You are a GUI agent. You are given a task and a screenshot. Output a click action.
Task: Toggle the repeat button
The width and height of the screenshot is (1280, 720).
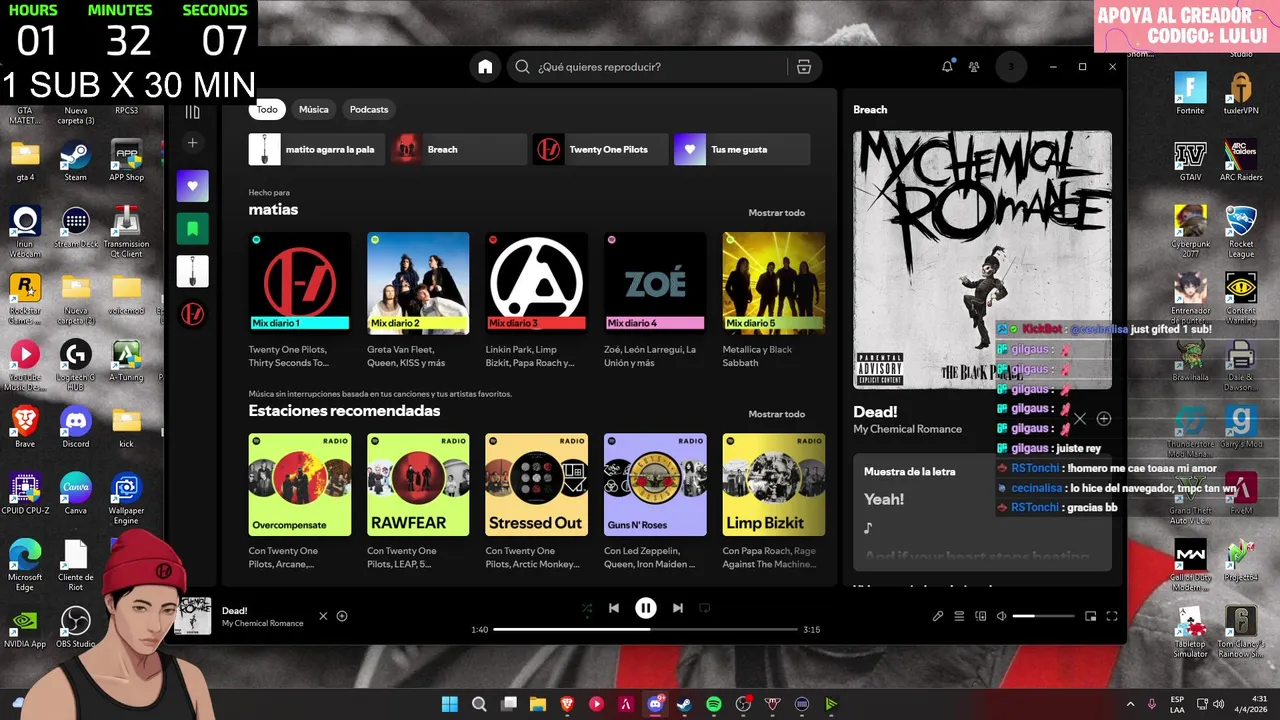pyautogui.click(x=705, y=608)
